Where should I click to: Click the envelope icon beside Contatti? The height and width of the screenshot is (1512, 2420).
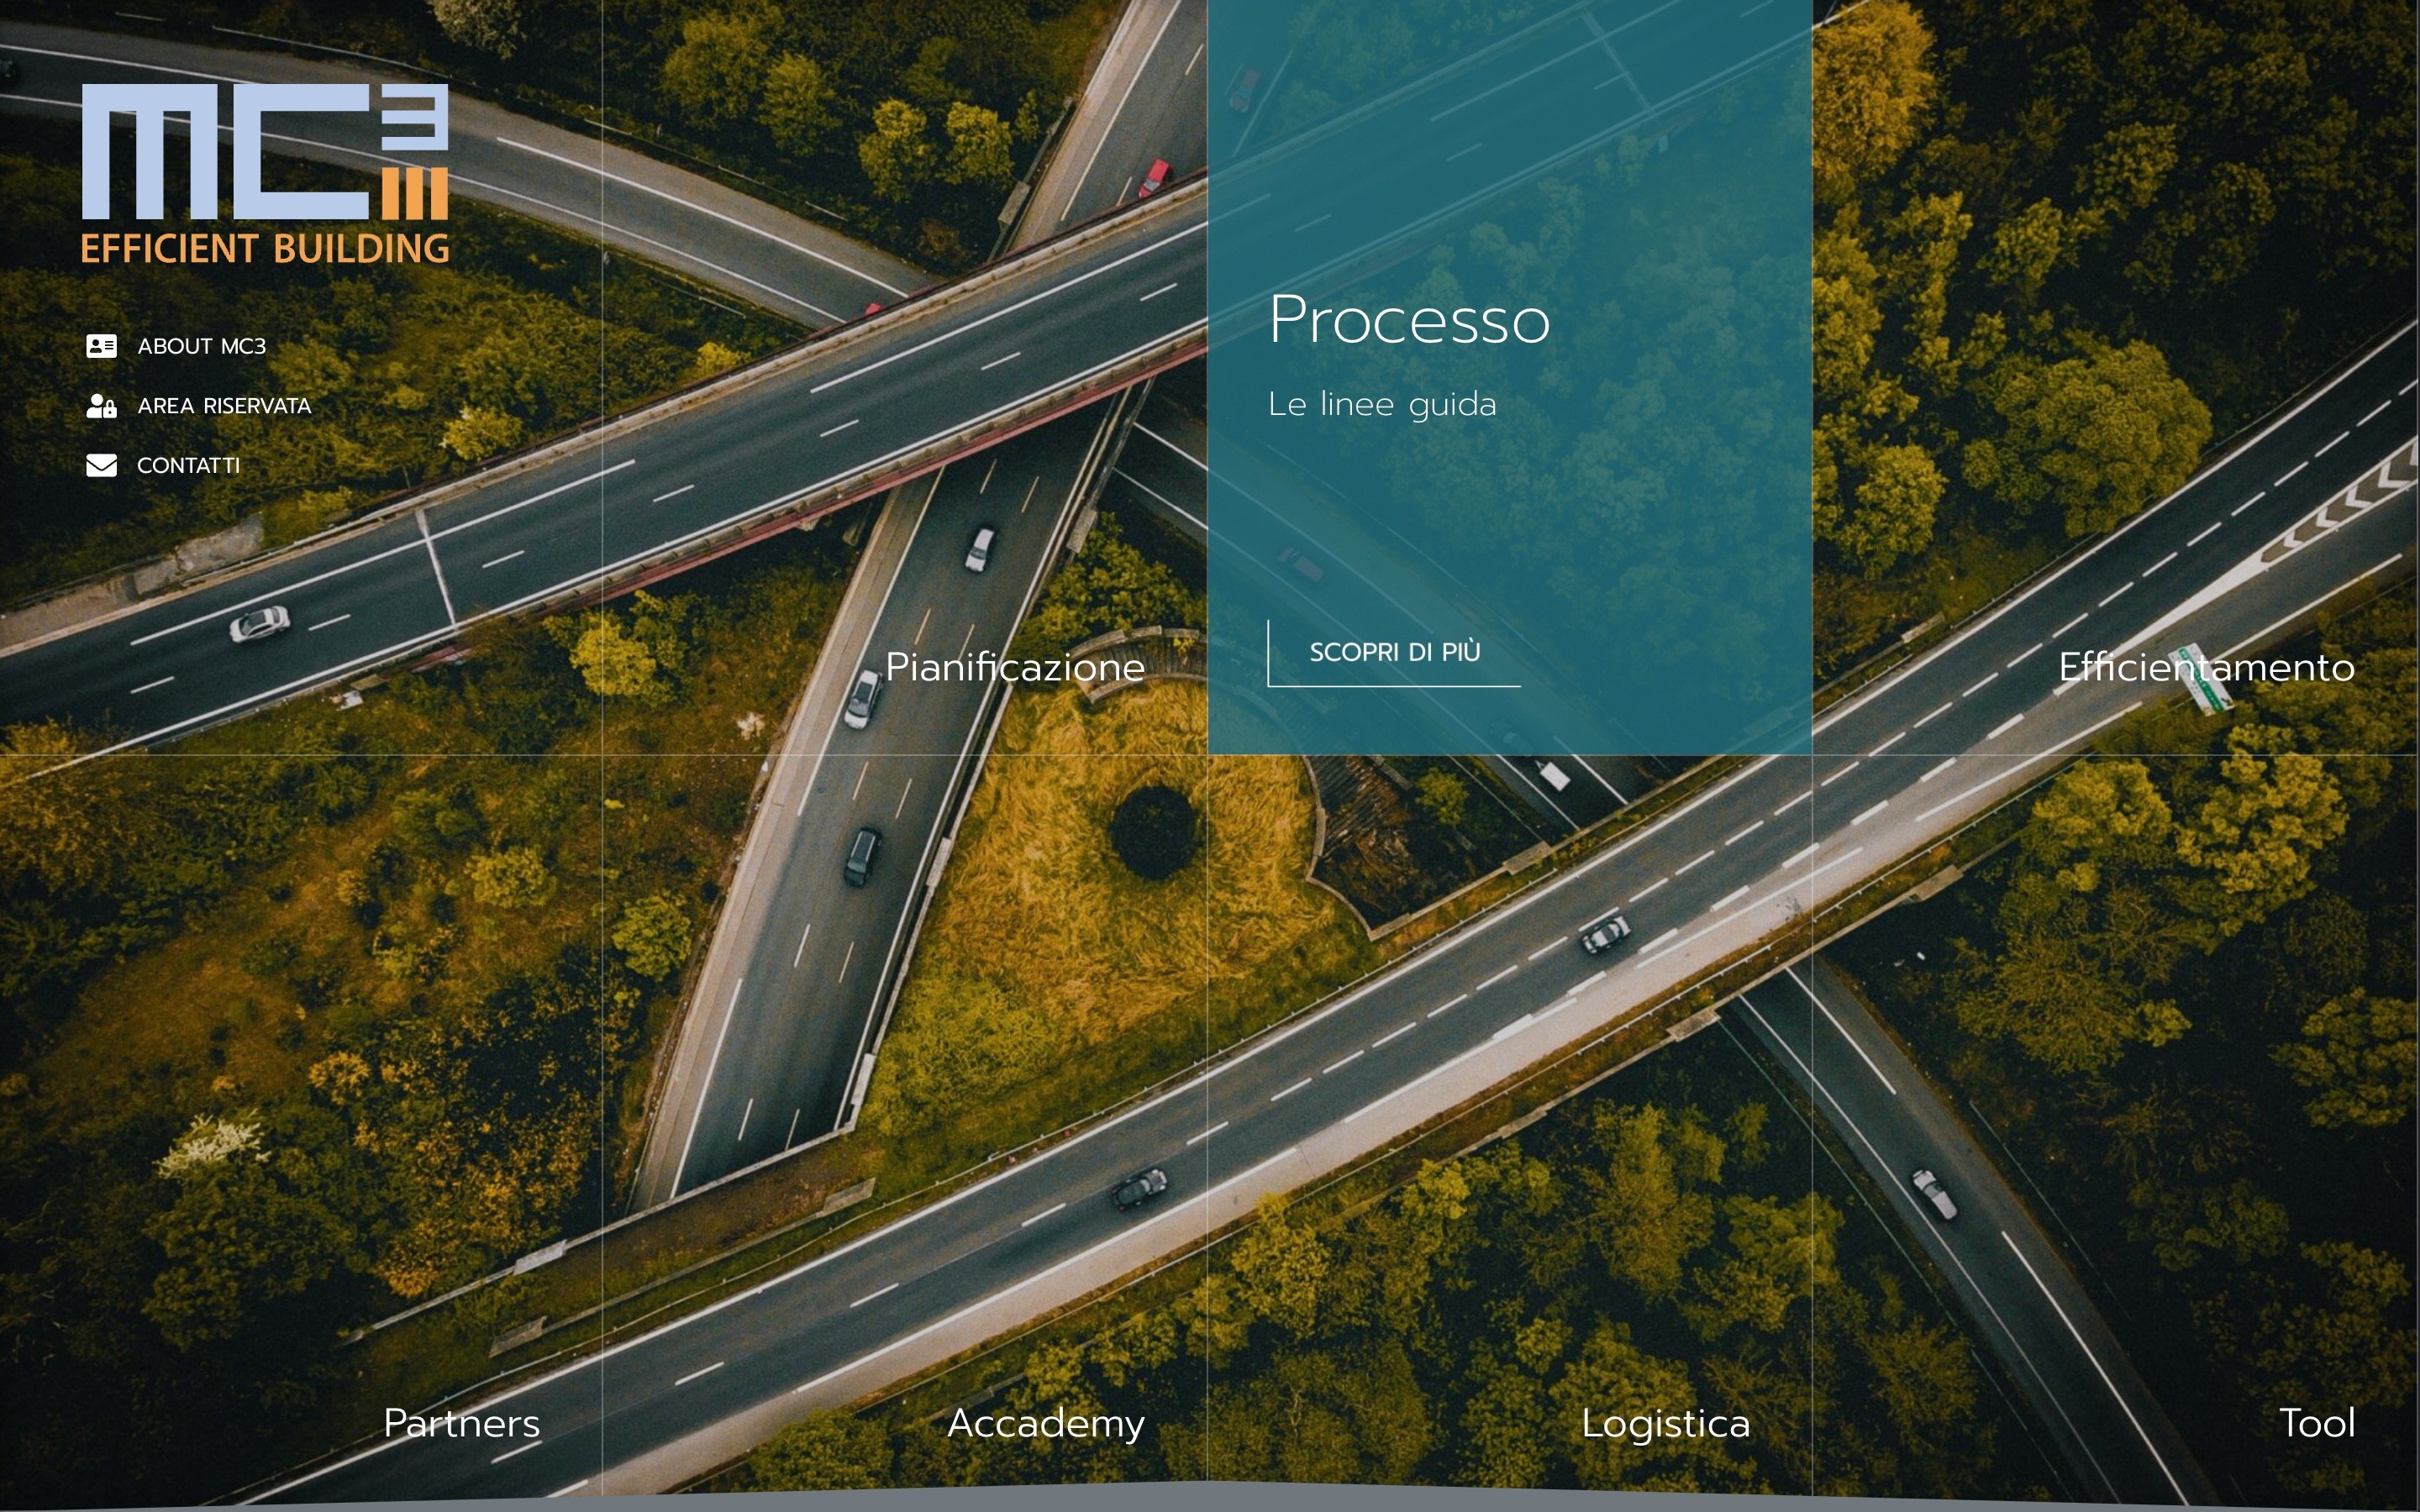click(101, 466)
